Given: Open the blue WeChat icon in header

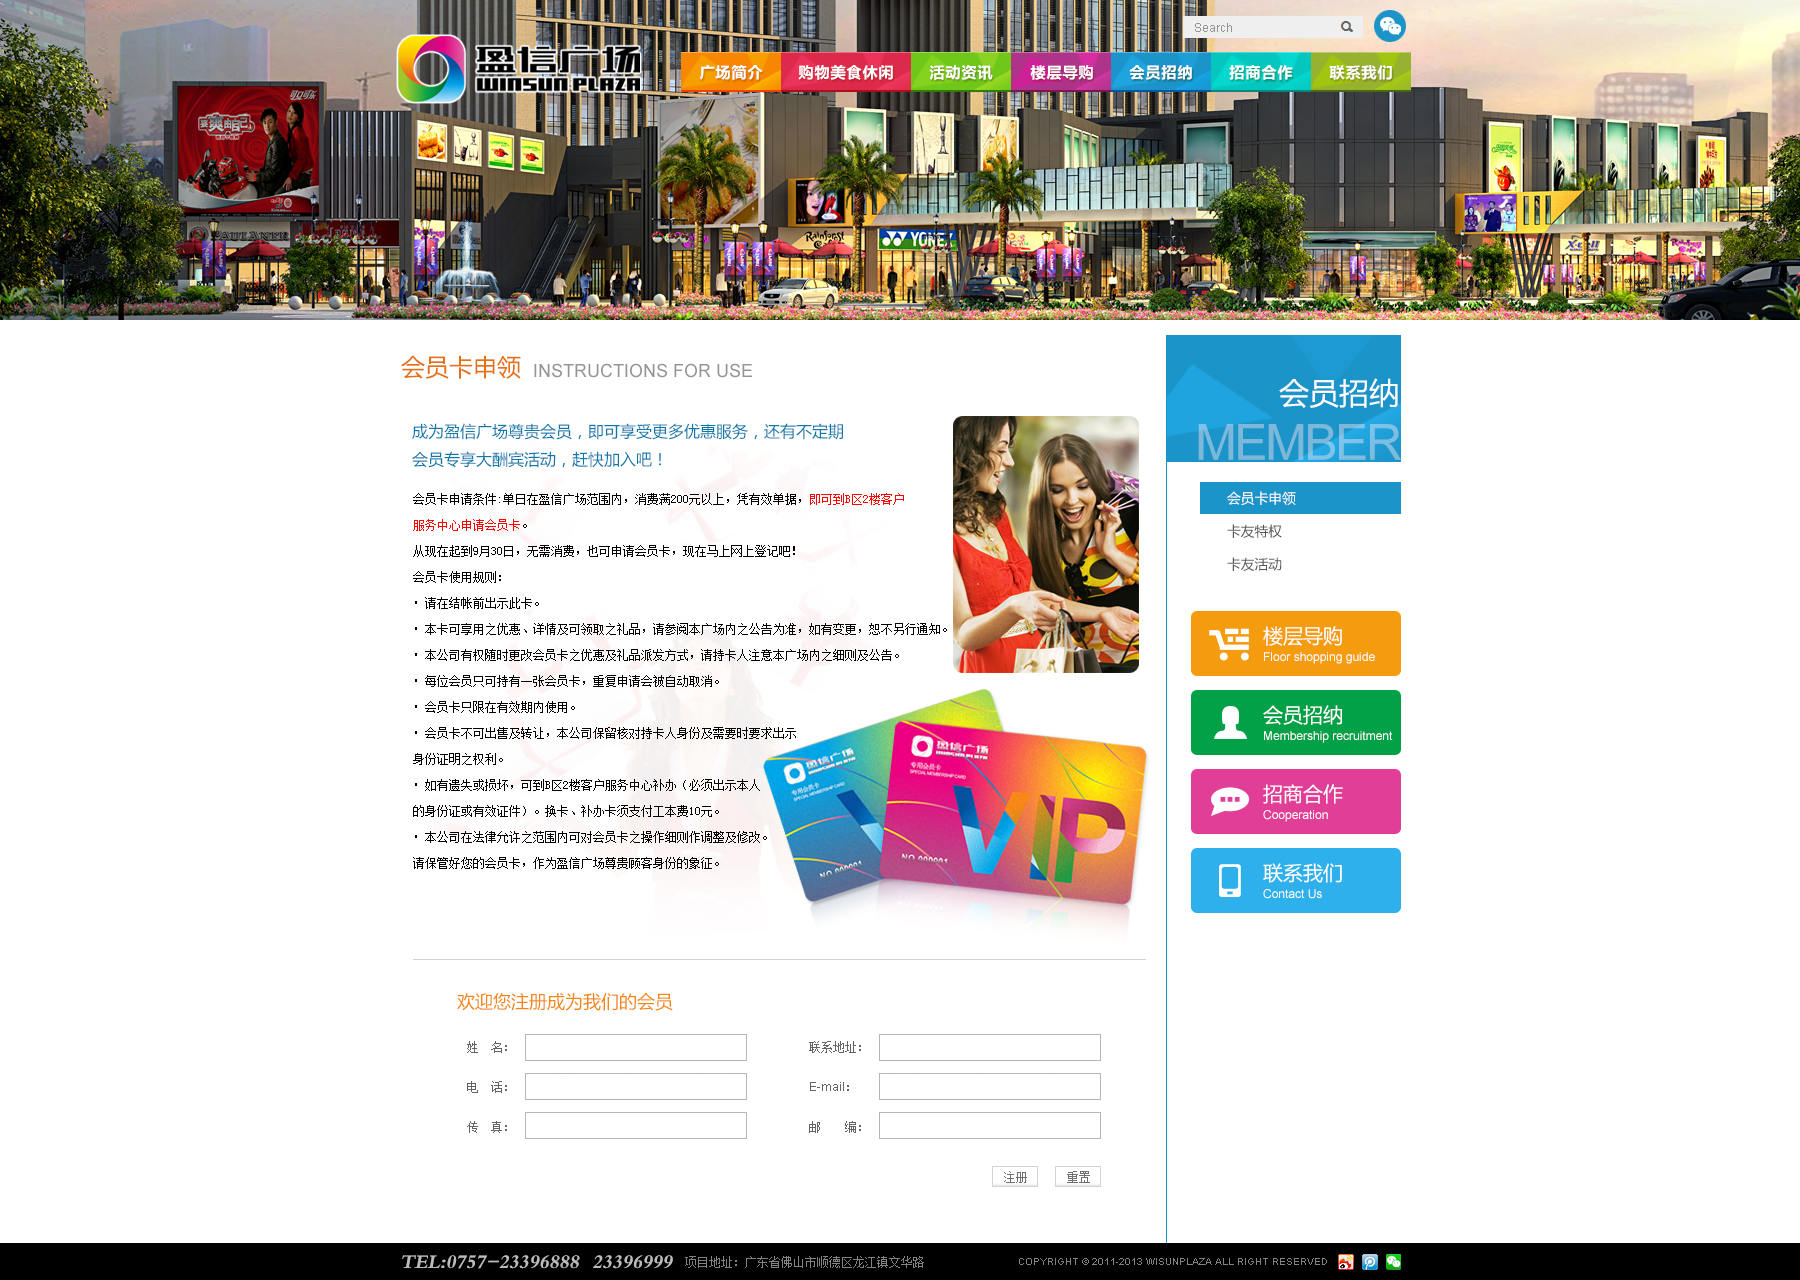Looking at the screenshot, I should tap(1389, 26).
